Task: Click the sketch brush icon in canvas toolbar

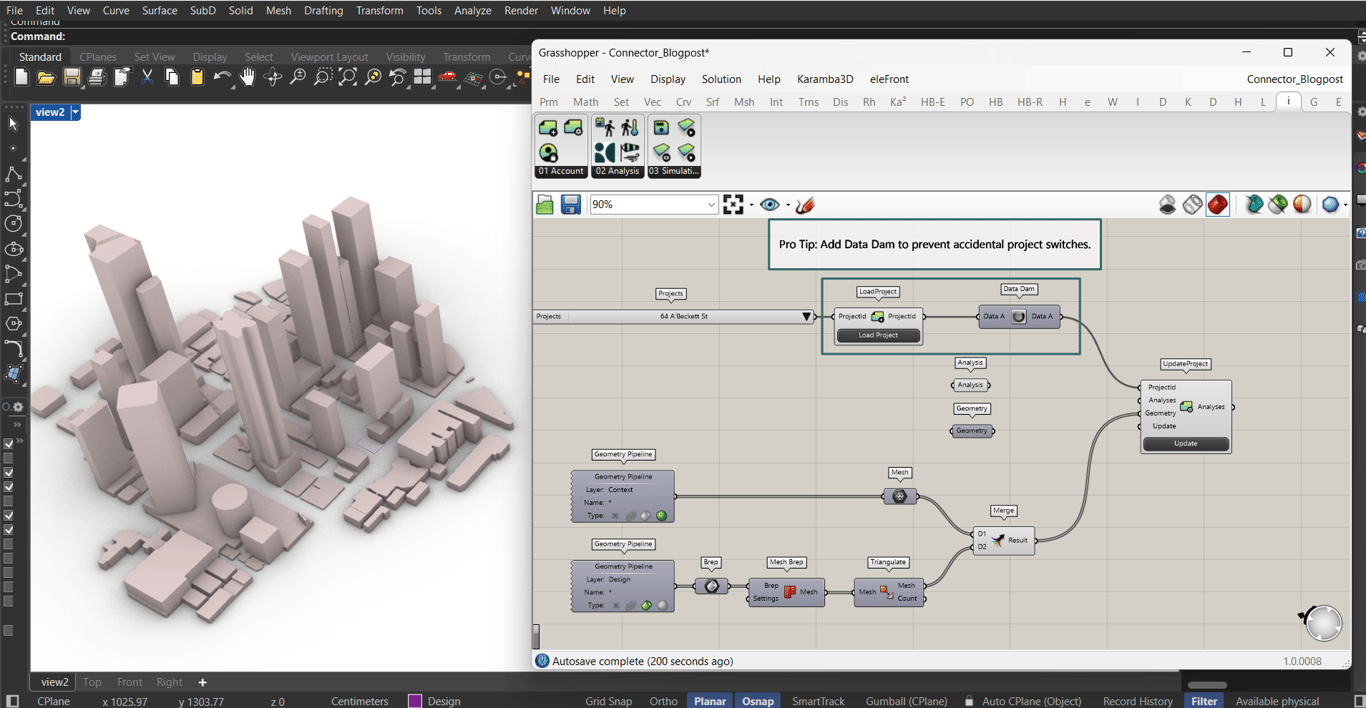Action: (x=805, y=205)
